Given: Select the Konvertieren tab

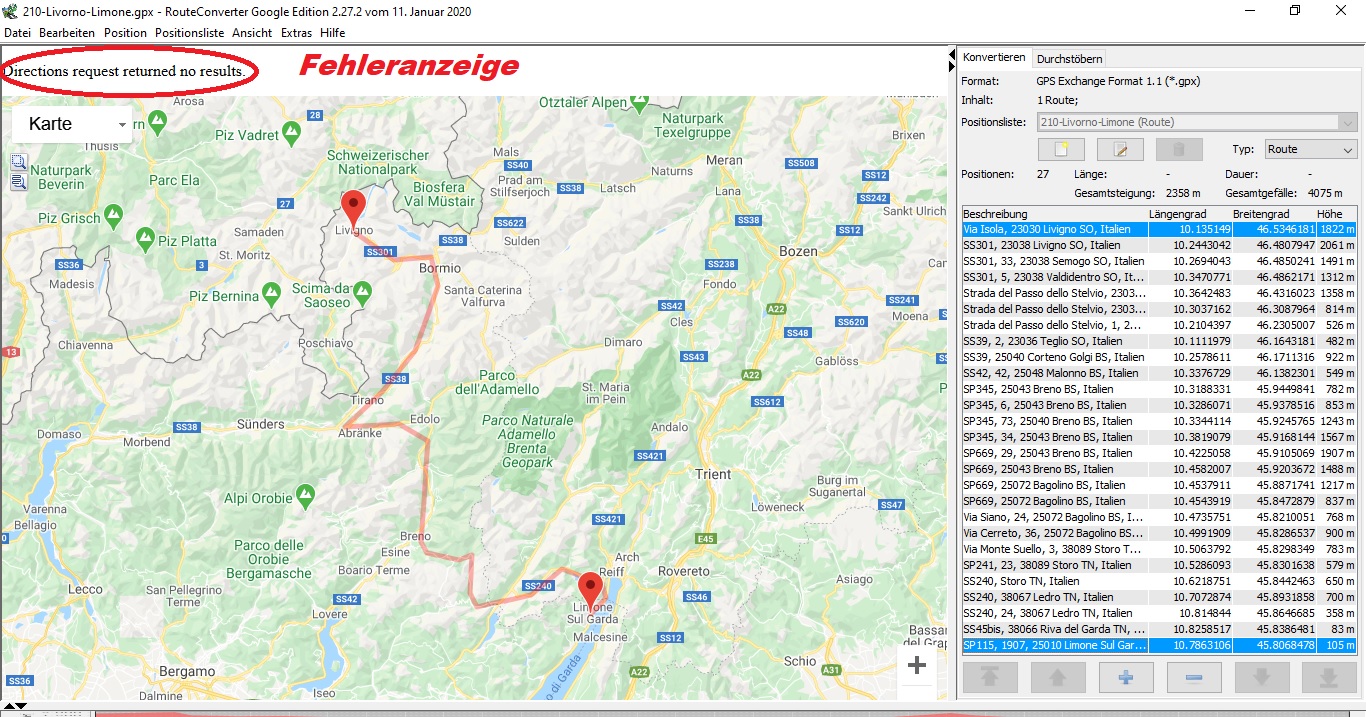Looking at the screenshot, I should click(x=993, y=58).
